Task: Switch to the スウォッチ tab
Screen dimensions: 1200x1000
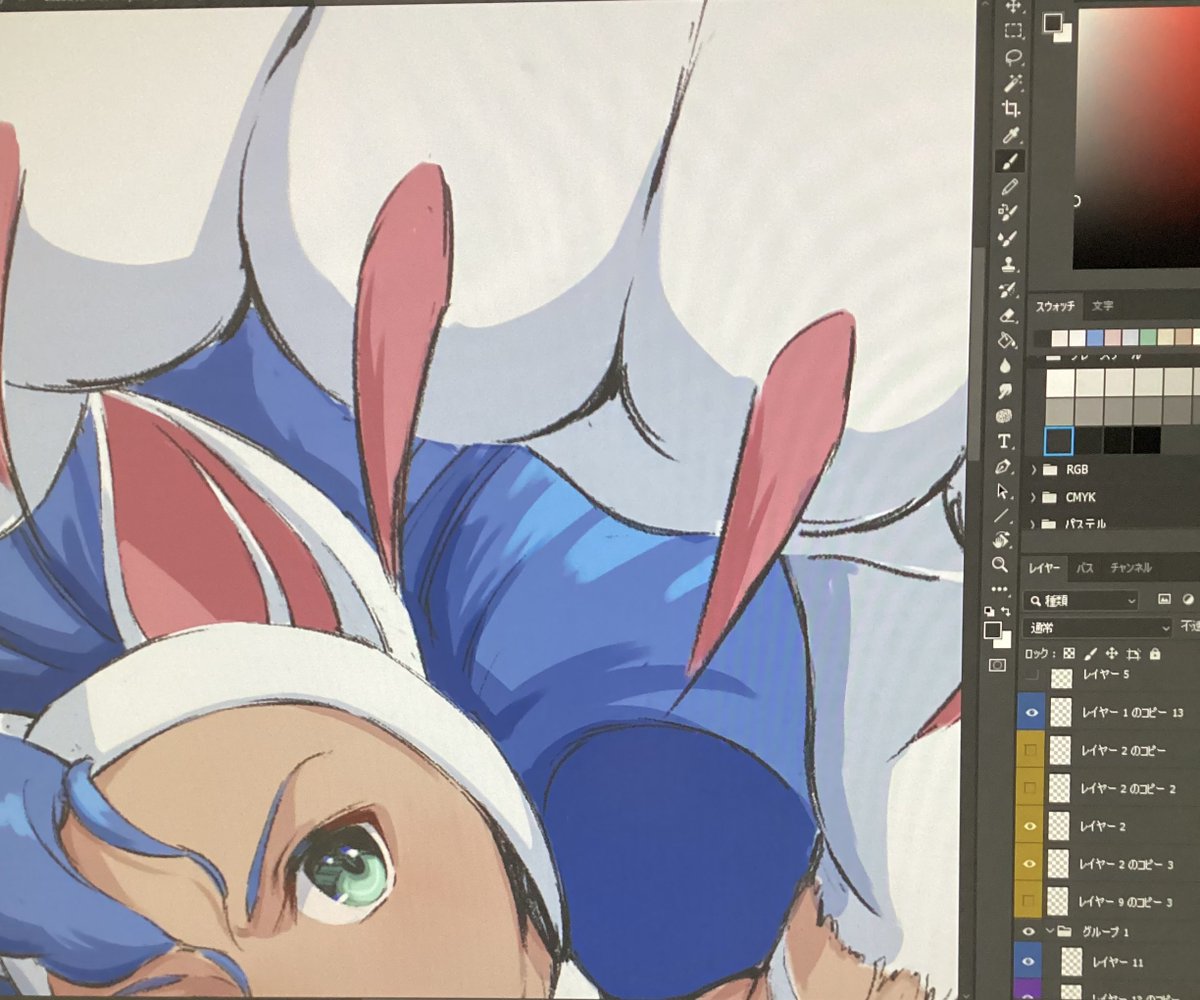Action: click(1055, 306)
